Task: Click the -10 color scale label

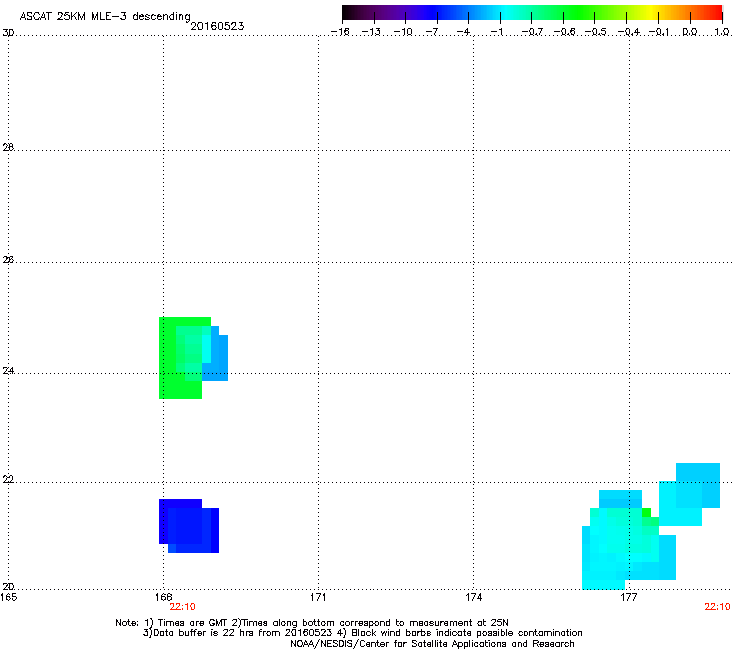Action: pos(403,32)
